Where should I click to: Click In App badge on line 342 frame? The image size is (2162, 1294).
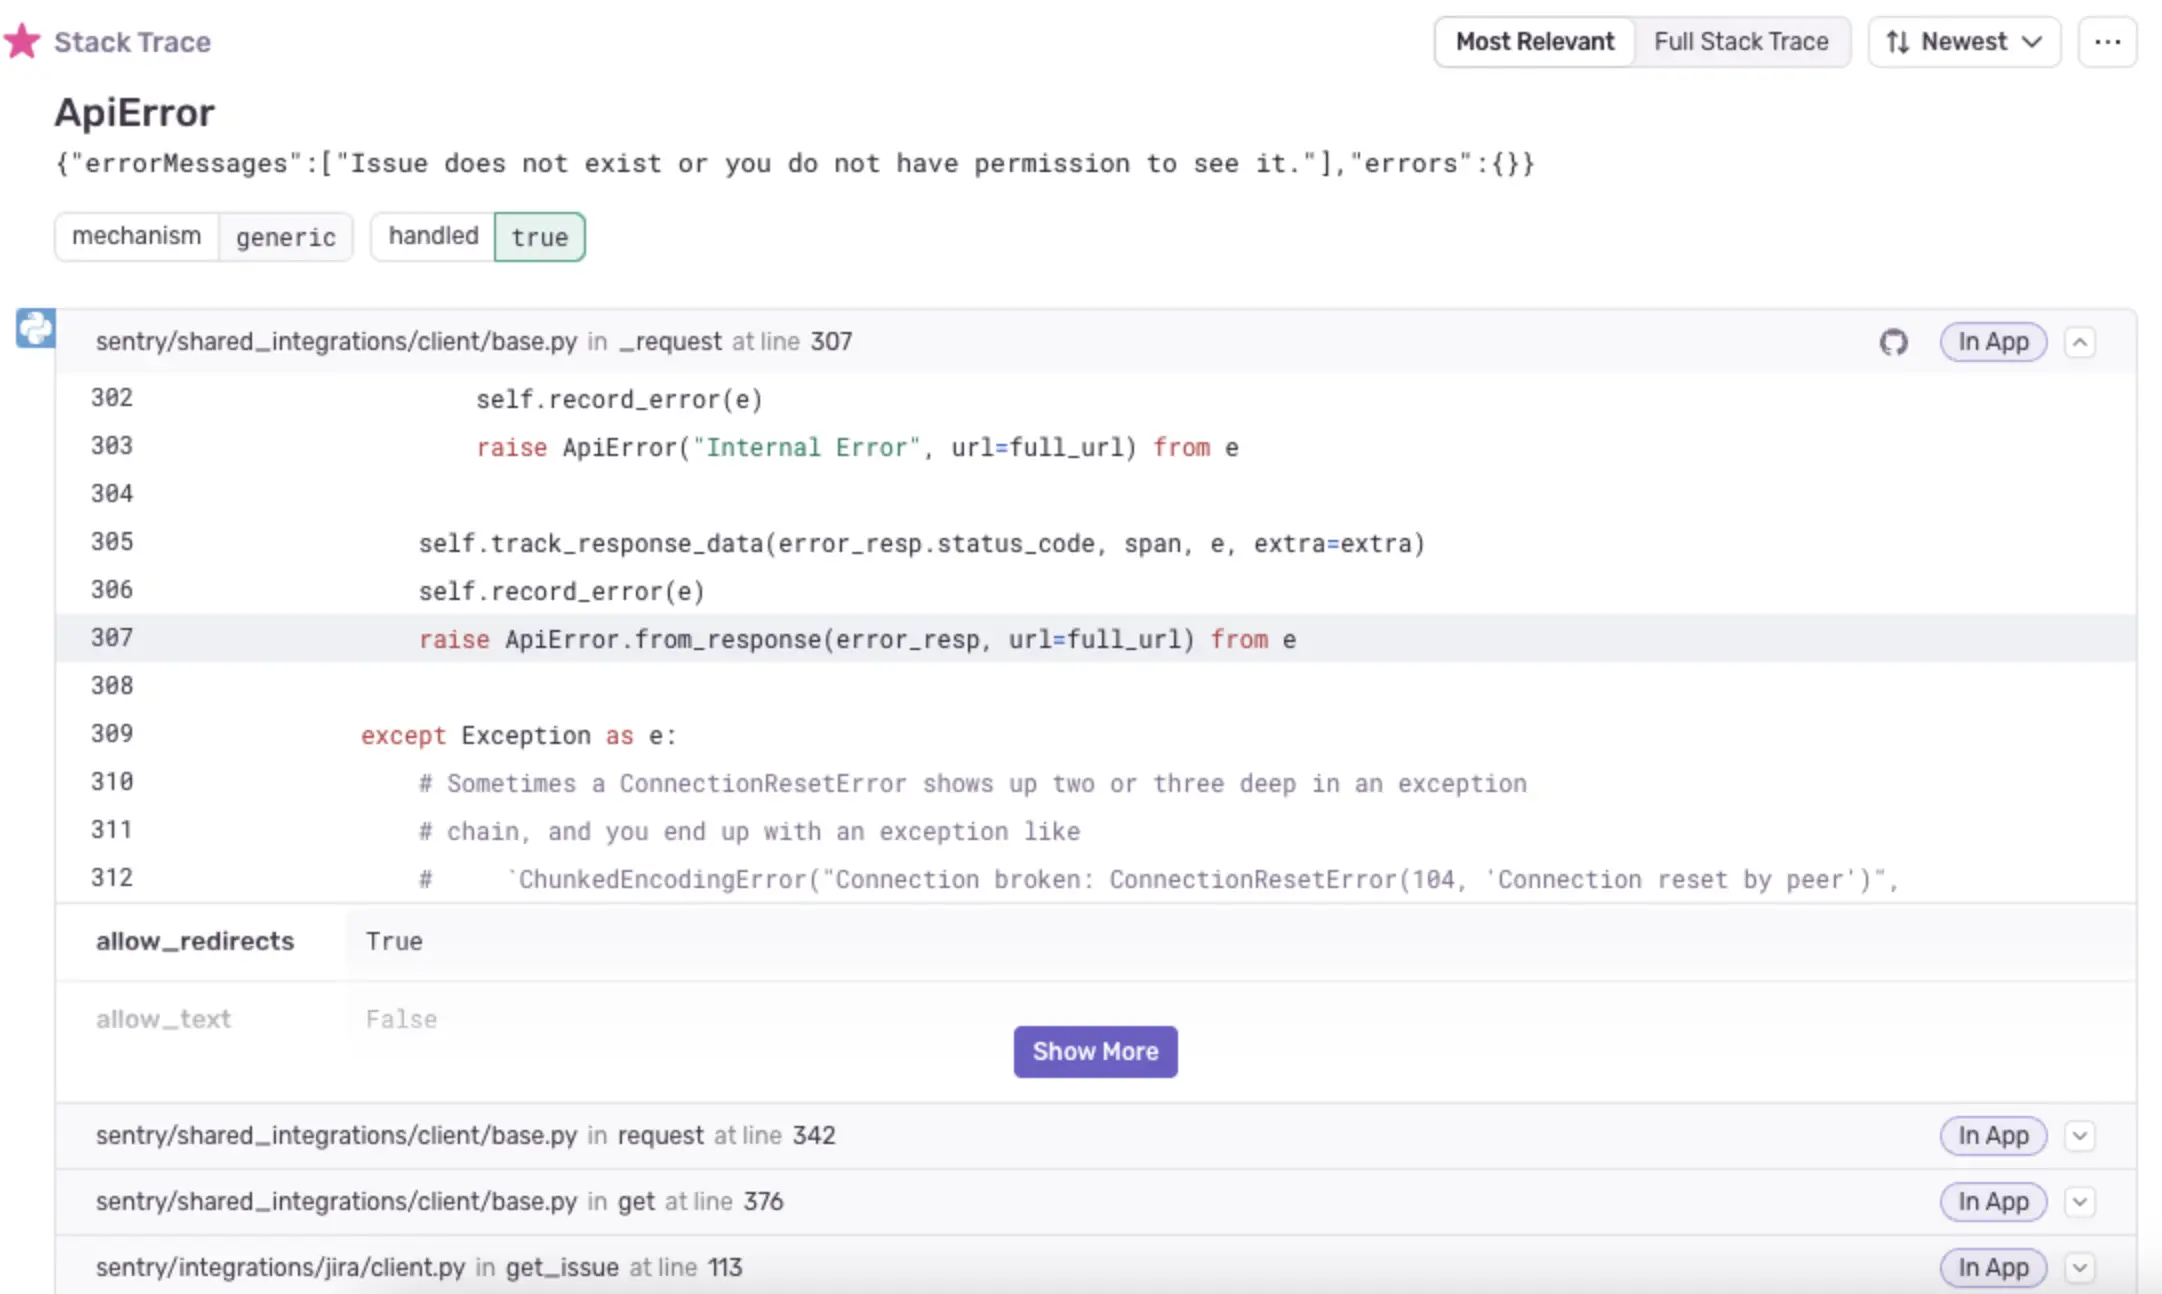(x=1993, y=1136)
